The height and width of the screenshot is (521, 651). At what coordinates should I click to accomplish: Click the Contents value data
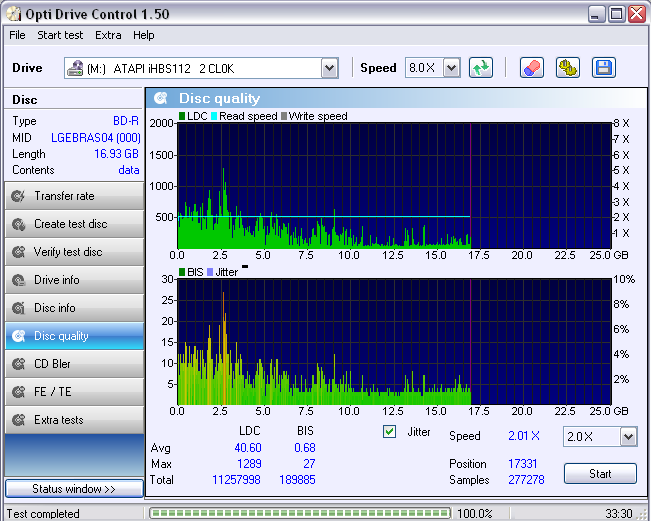coord(129,170)
